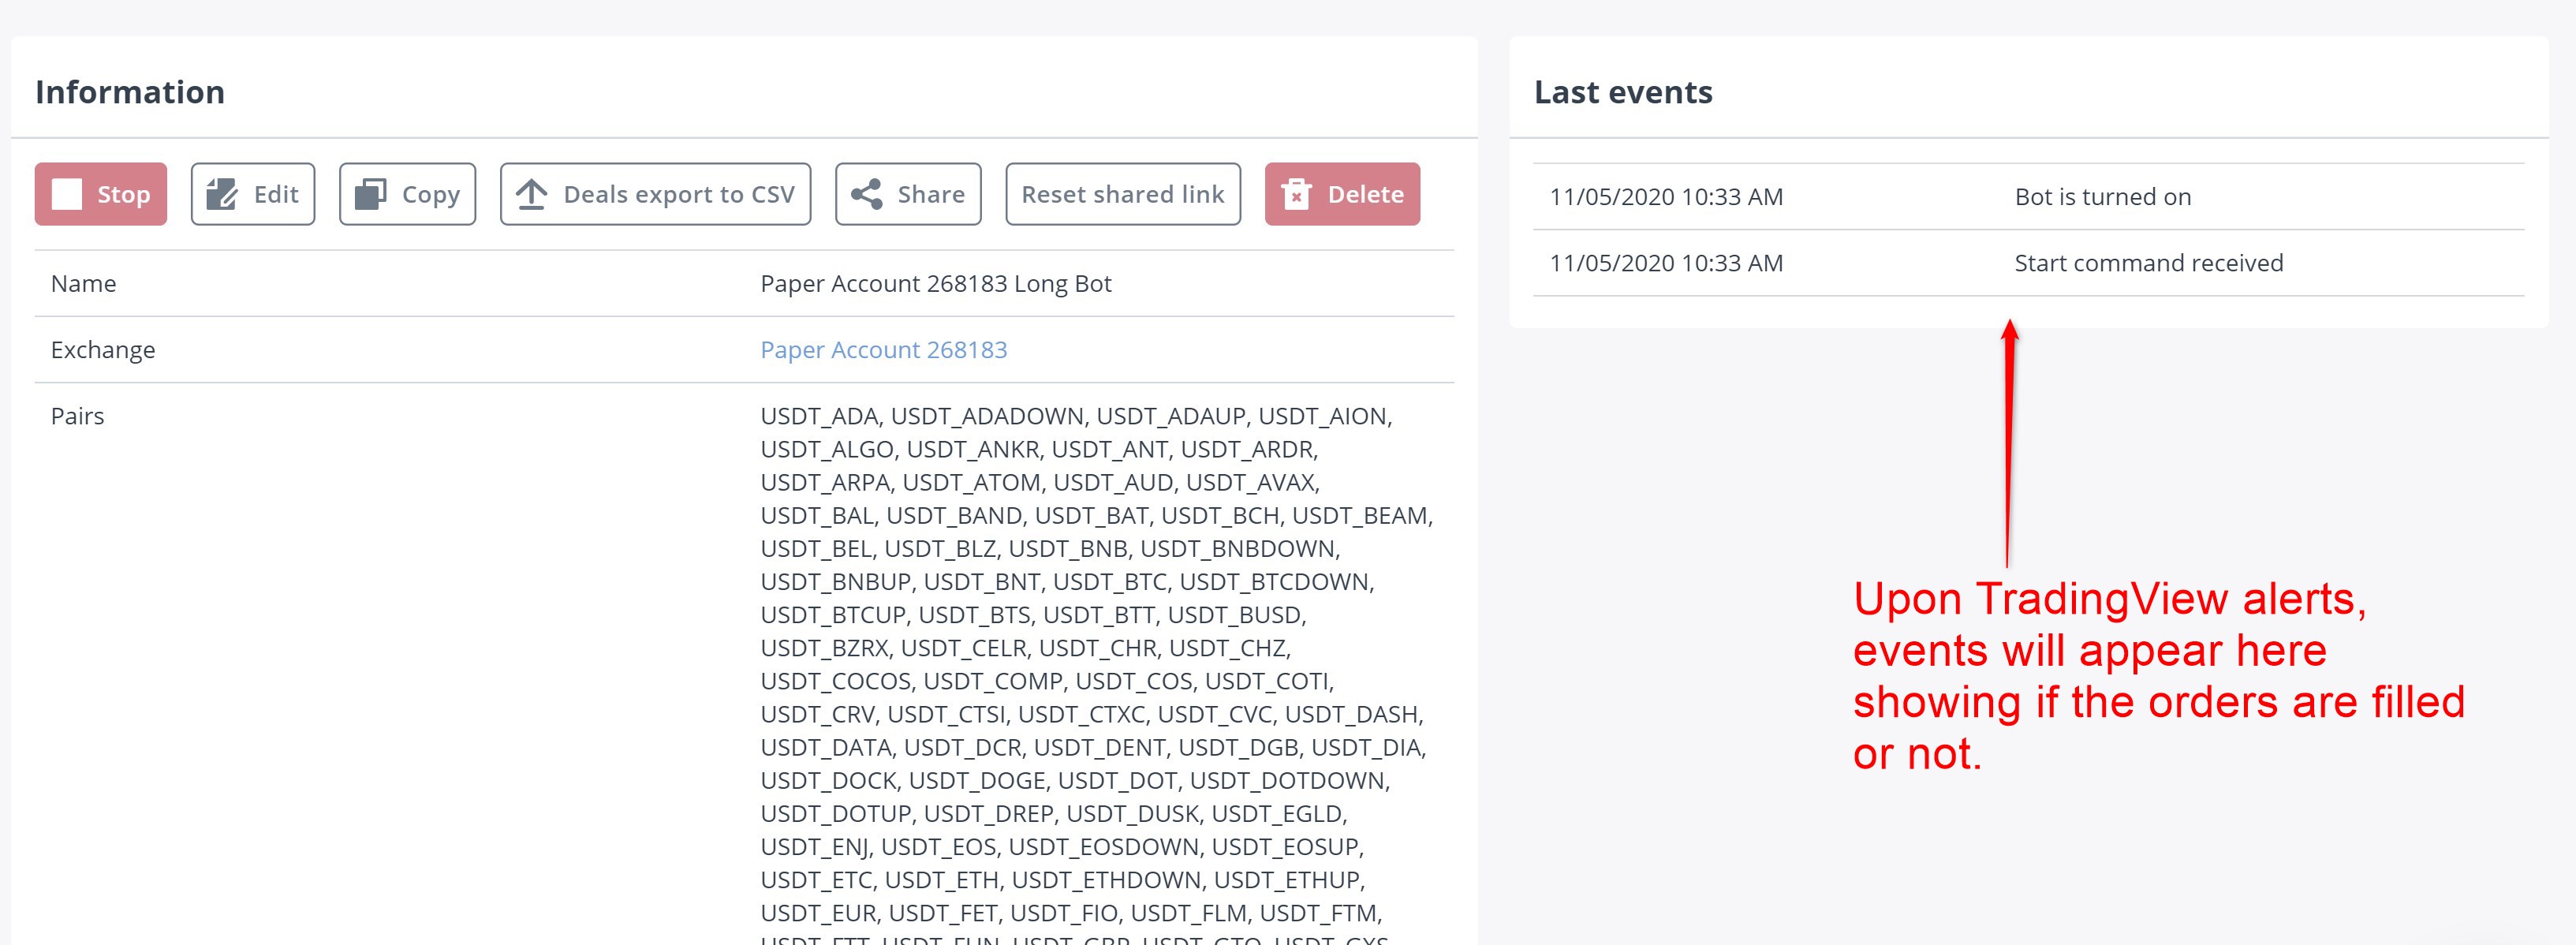Click the USDT_COMP pair text

(990, 681)
